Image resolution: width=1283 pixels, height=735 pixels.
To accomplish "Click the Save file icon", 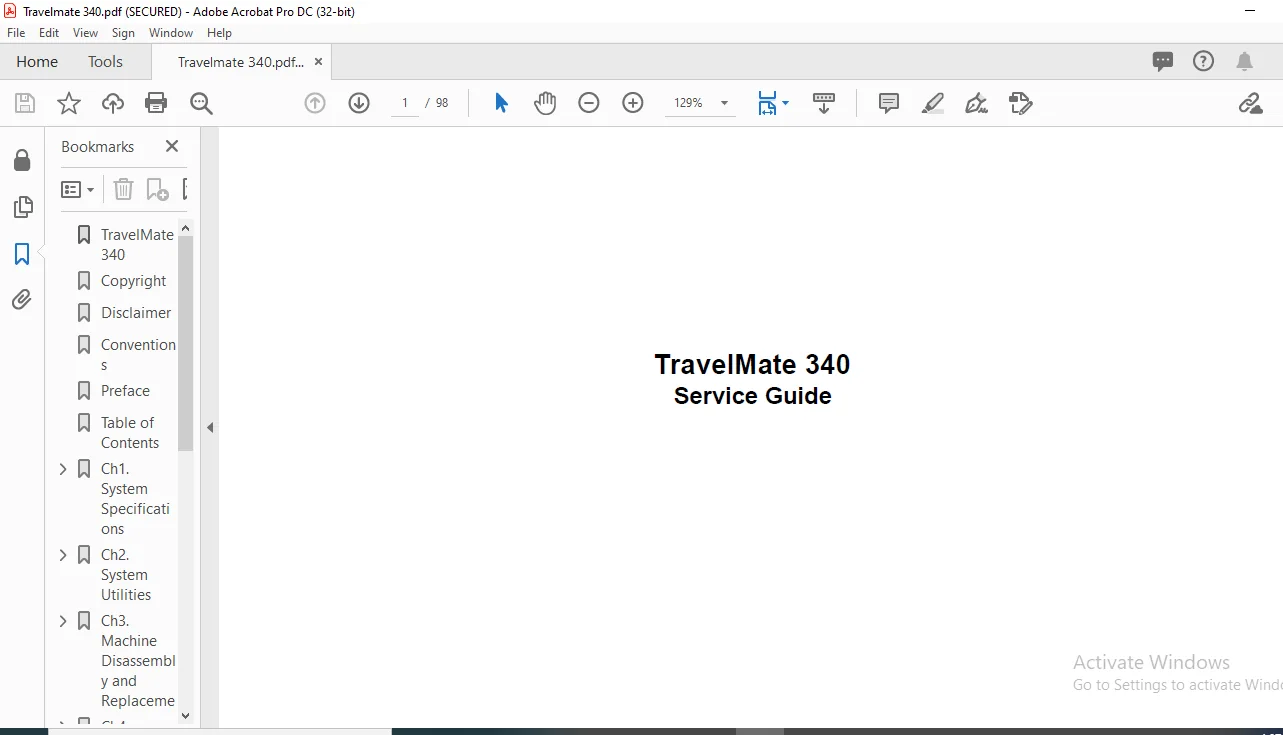I will coord(25,103).
